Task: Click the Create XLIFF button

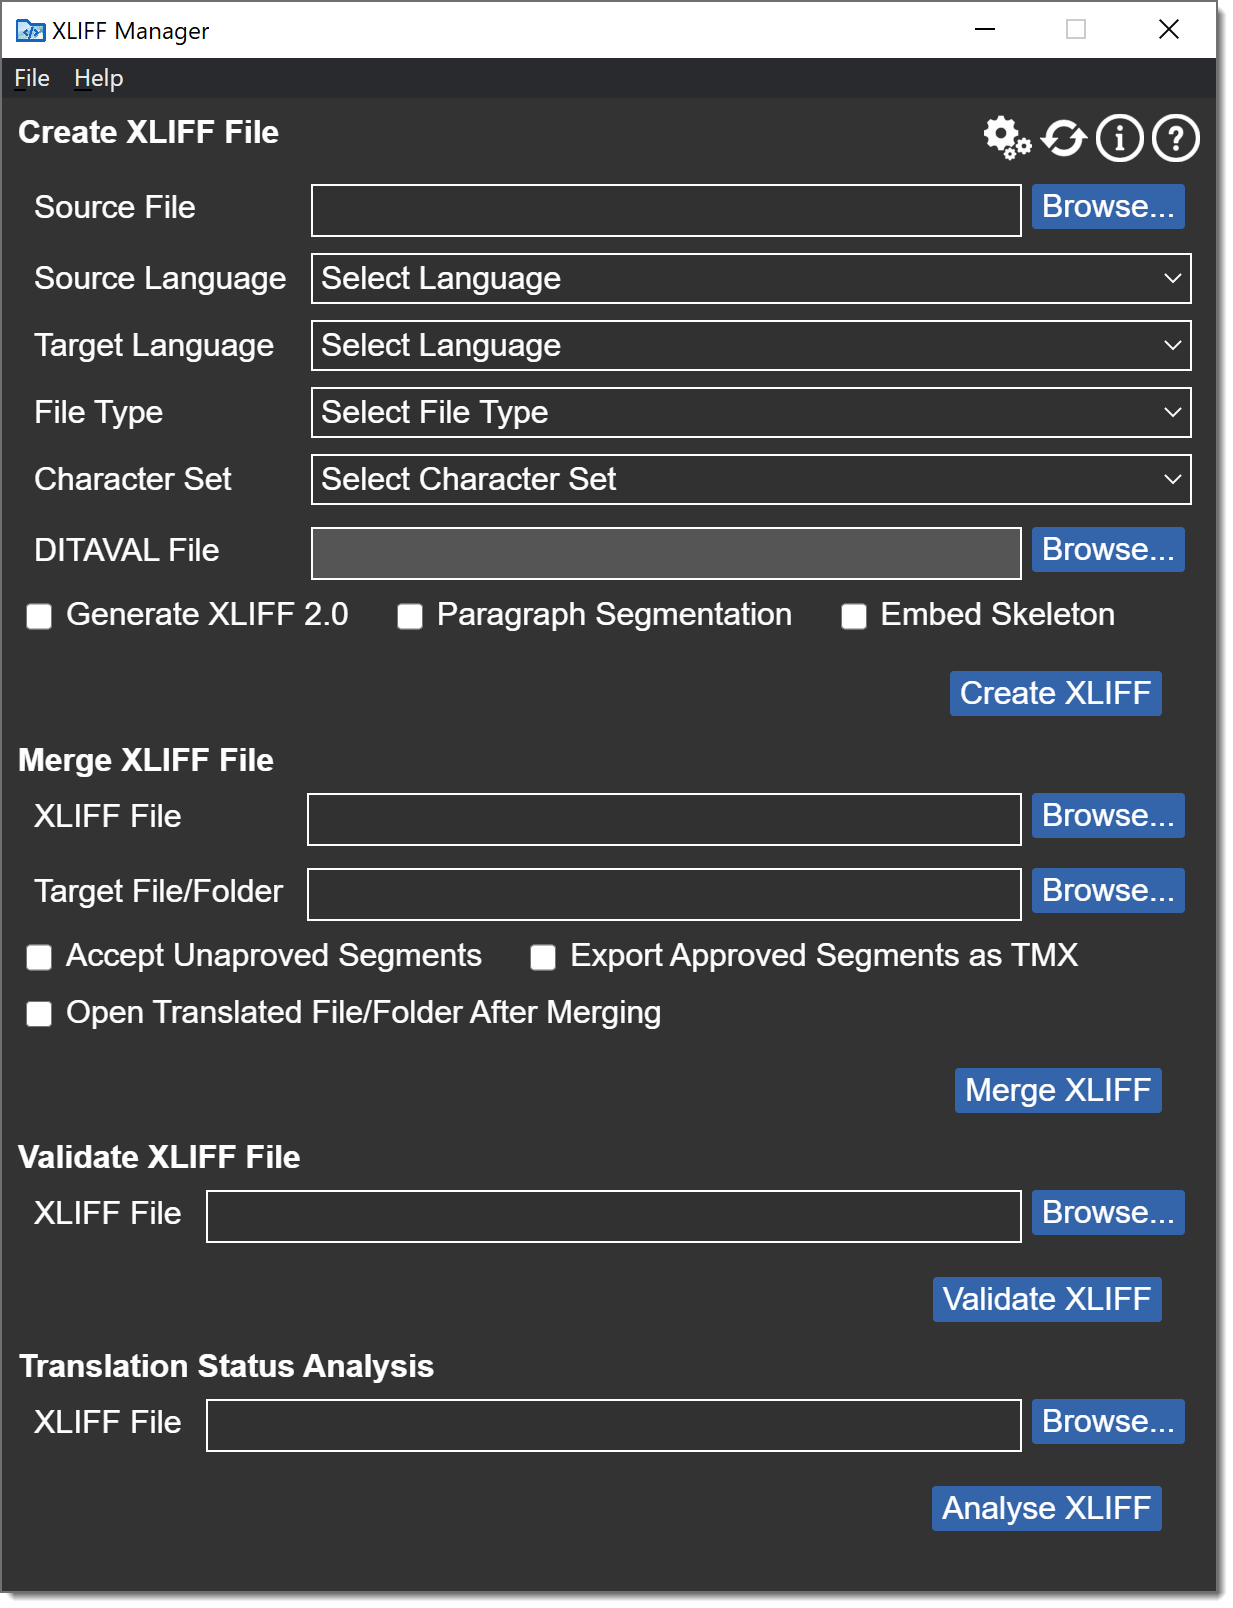Action: pos(1055,693)
